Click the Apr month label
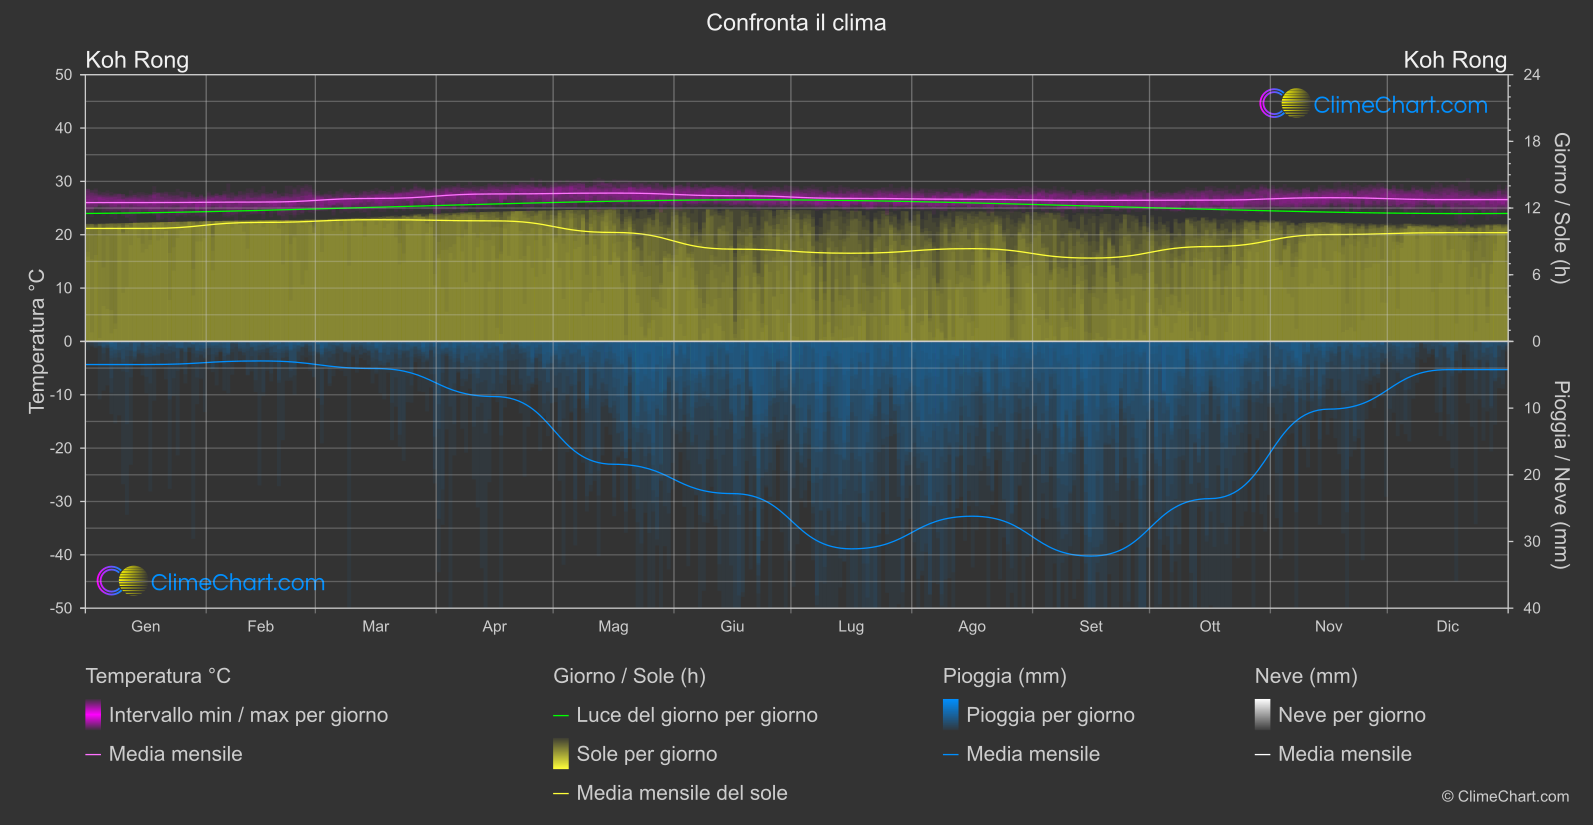The height and width of the screenshot is (825, 1593). pos(494,626)
